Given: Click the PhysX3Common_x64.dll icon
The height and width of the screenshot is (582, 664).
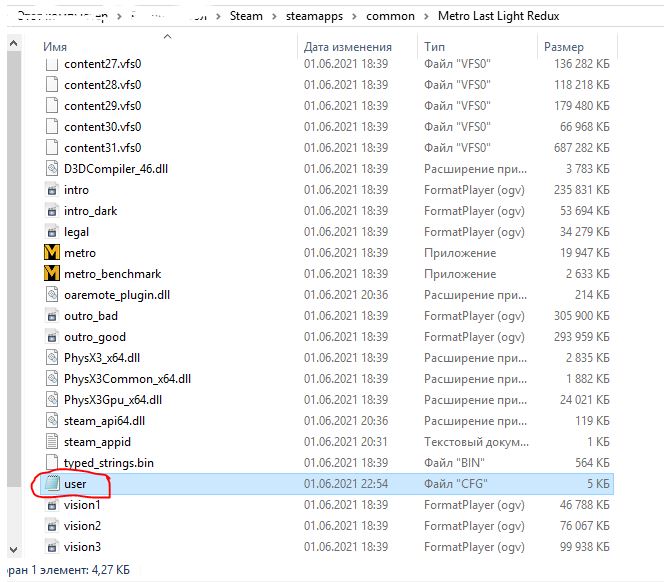Looking at the screenshot, I should point(52,379).
